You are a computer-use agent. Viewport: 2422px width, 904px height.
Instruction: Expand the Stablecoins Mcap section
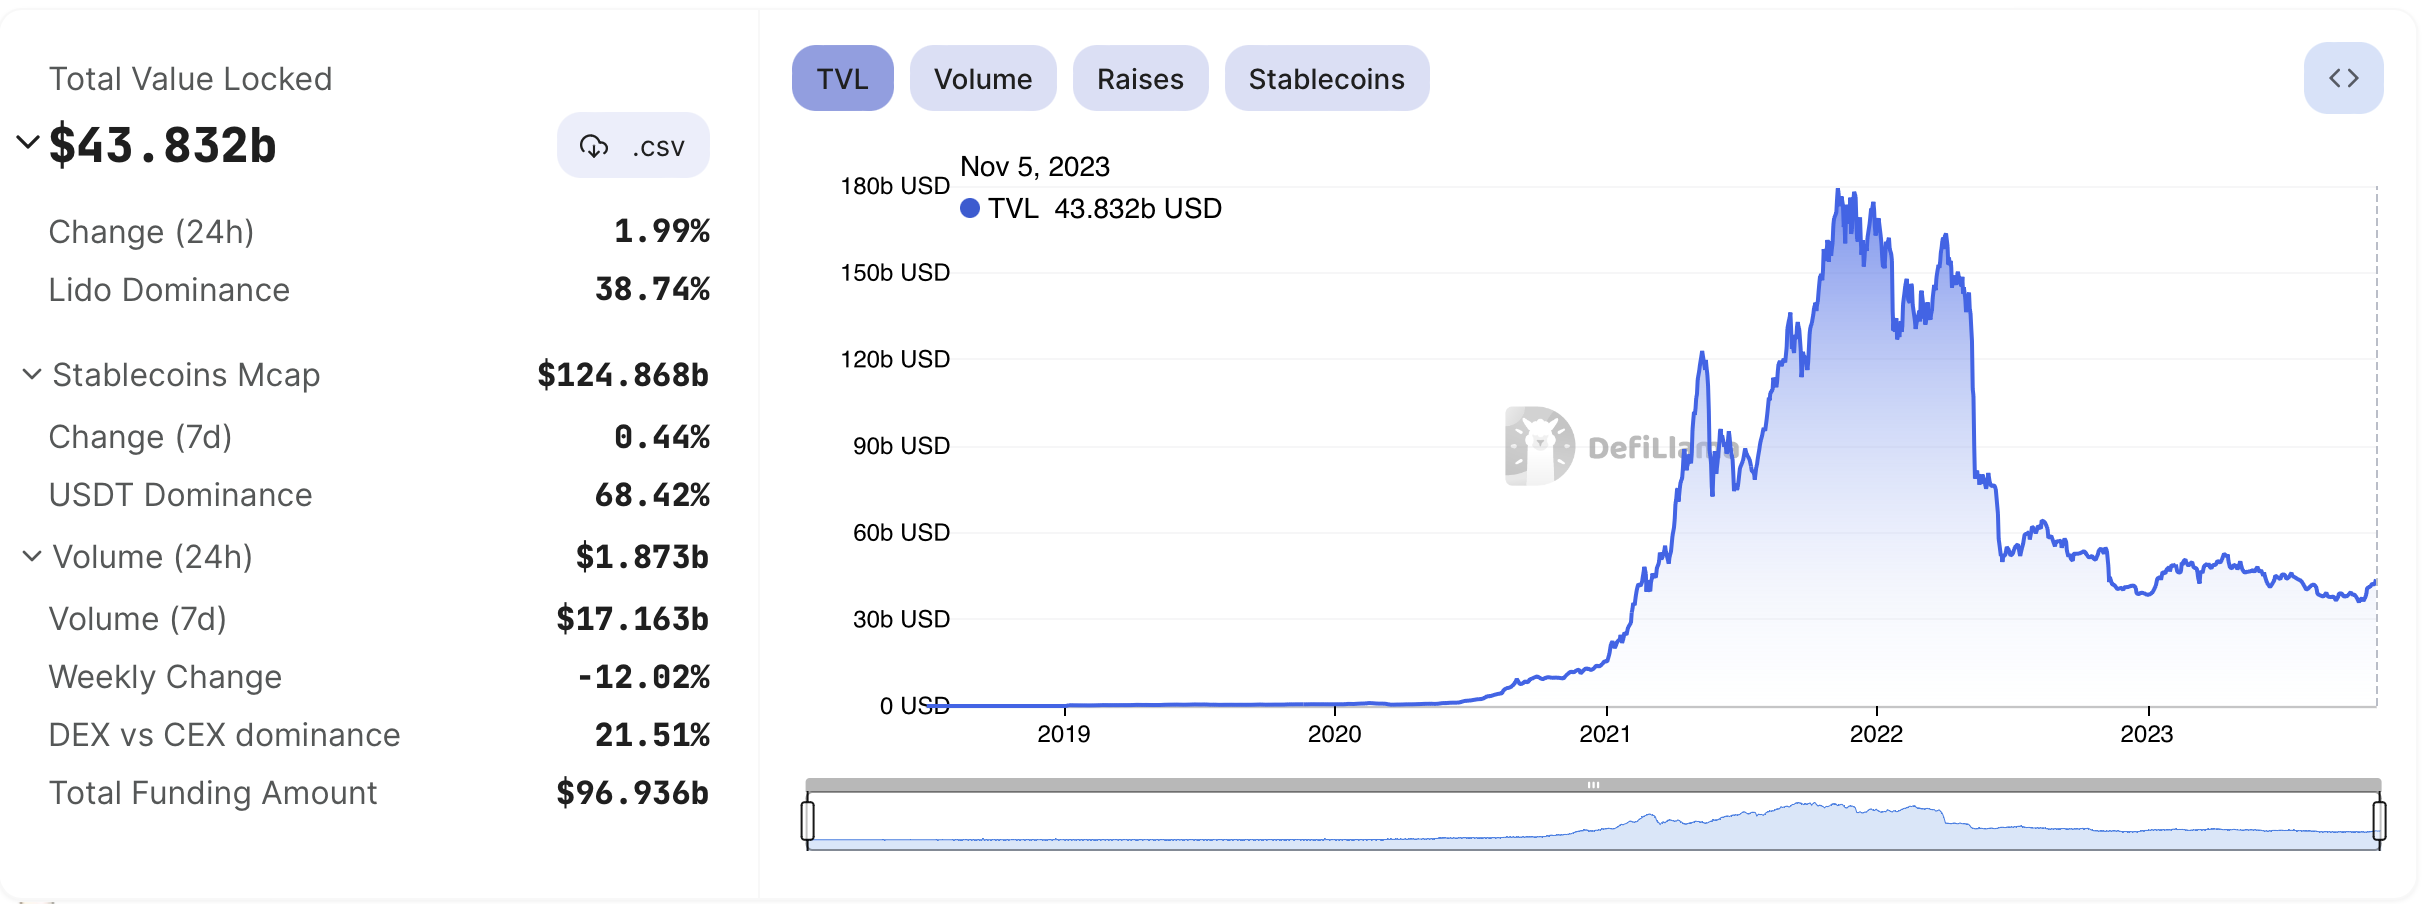click(x=32, y=374)
